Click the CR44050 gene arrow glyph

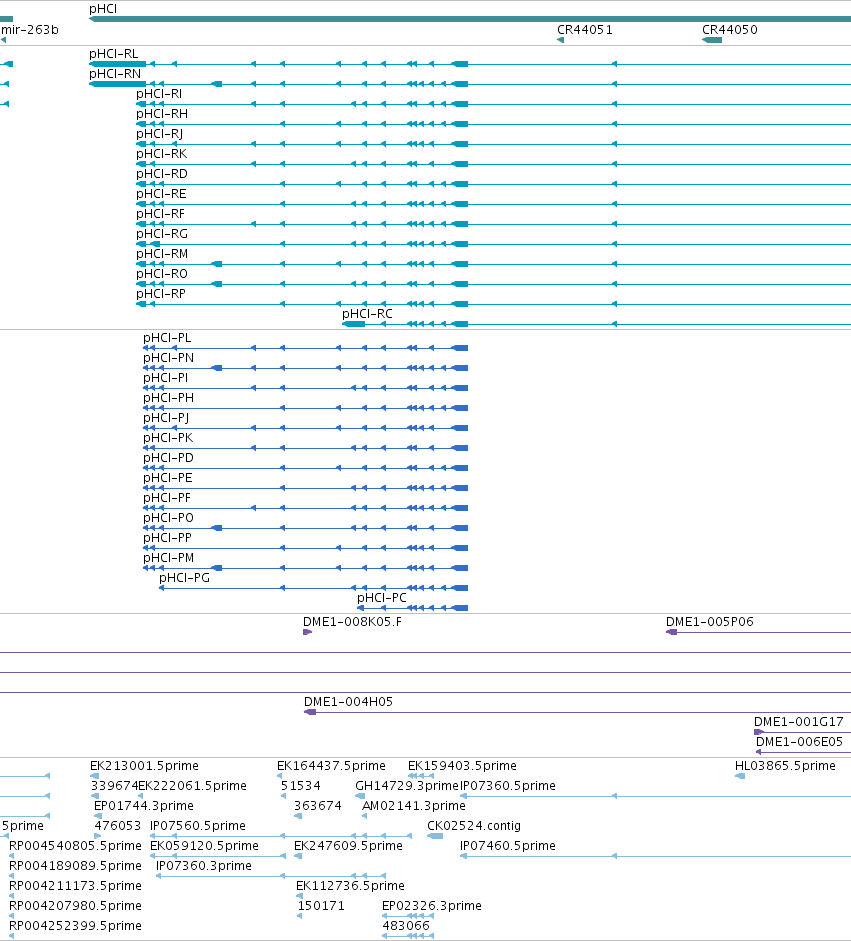712,40
